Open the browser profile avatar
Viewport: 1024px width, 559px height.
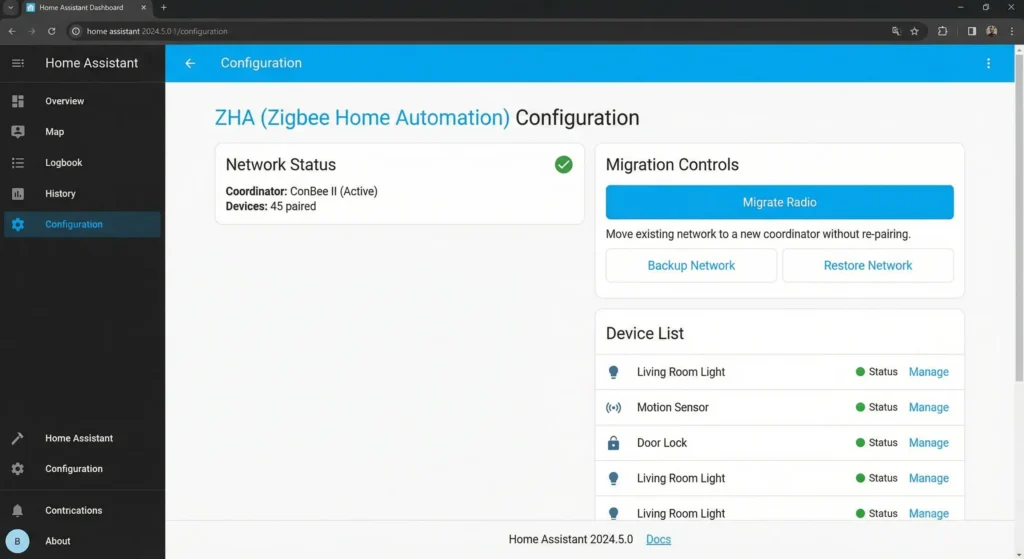point(992,31)
